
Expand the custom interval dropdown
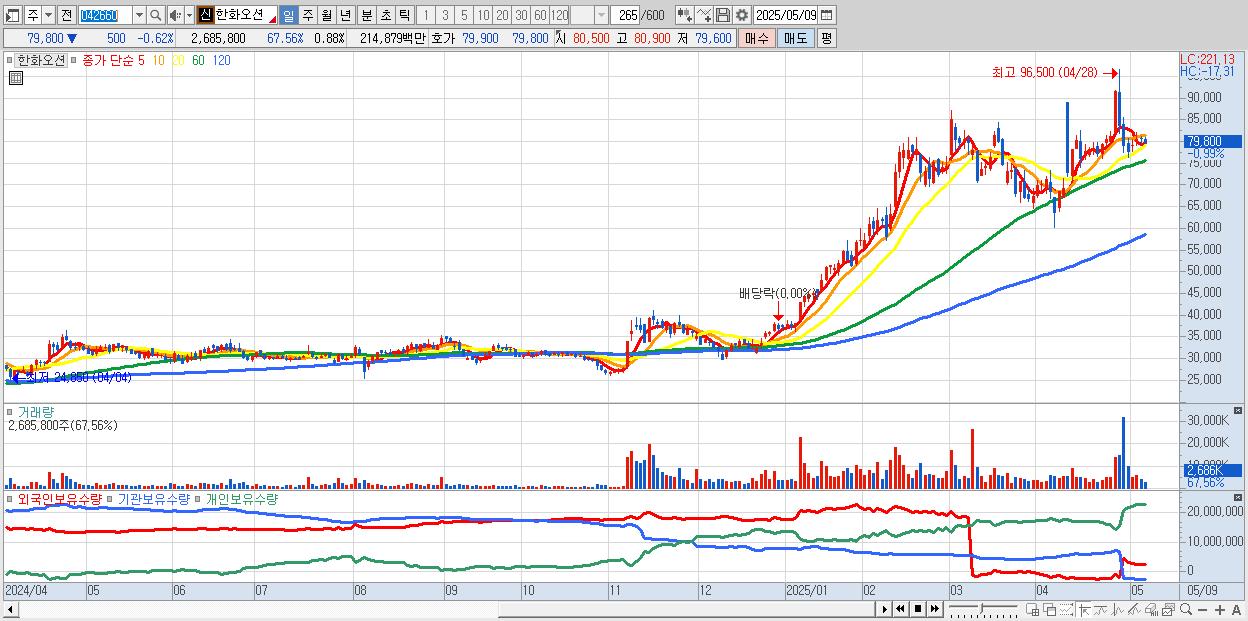pos(601,15)
